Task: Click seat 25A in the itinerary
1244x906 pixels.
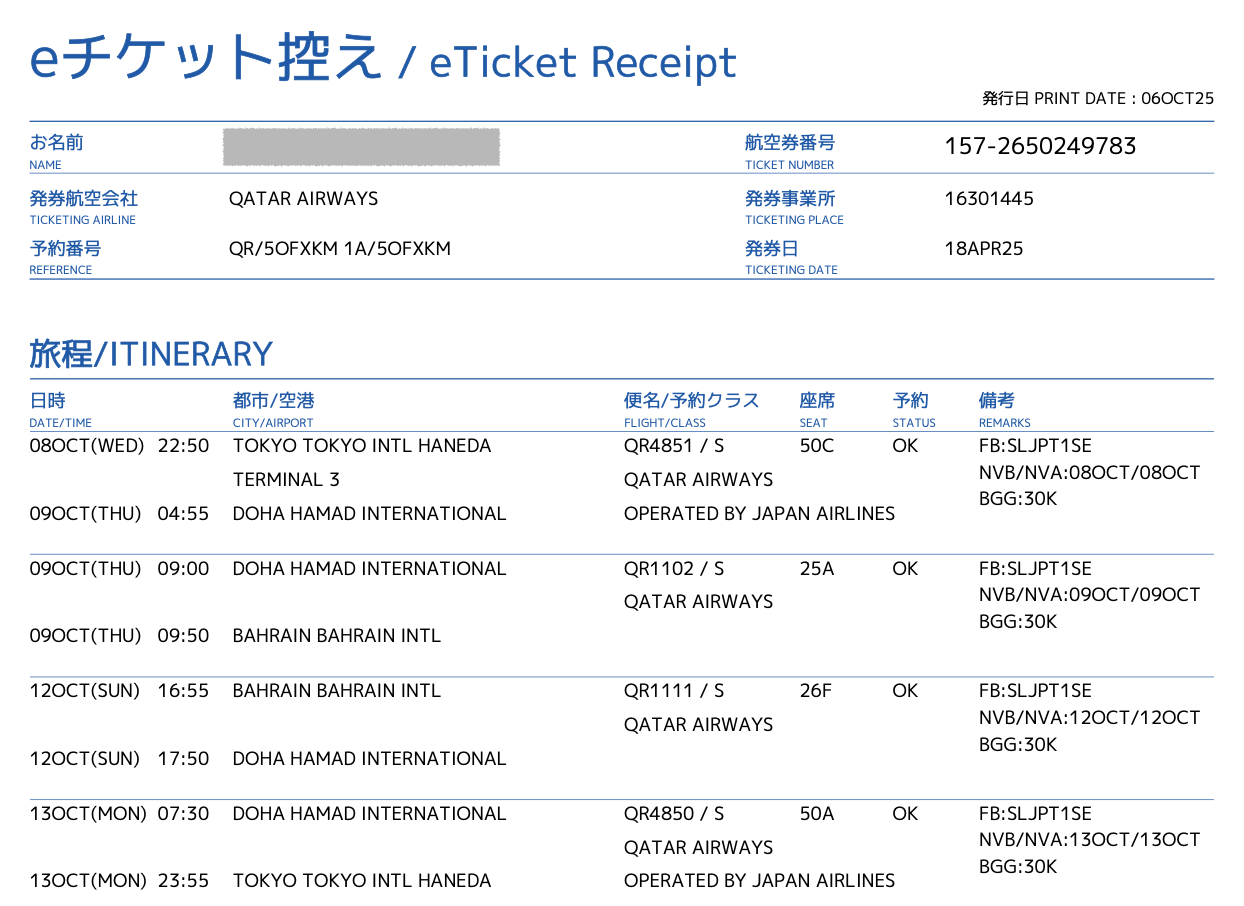Action: click(x=816, y=568)
